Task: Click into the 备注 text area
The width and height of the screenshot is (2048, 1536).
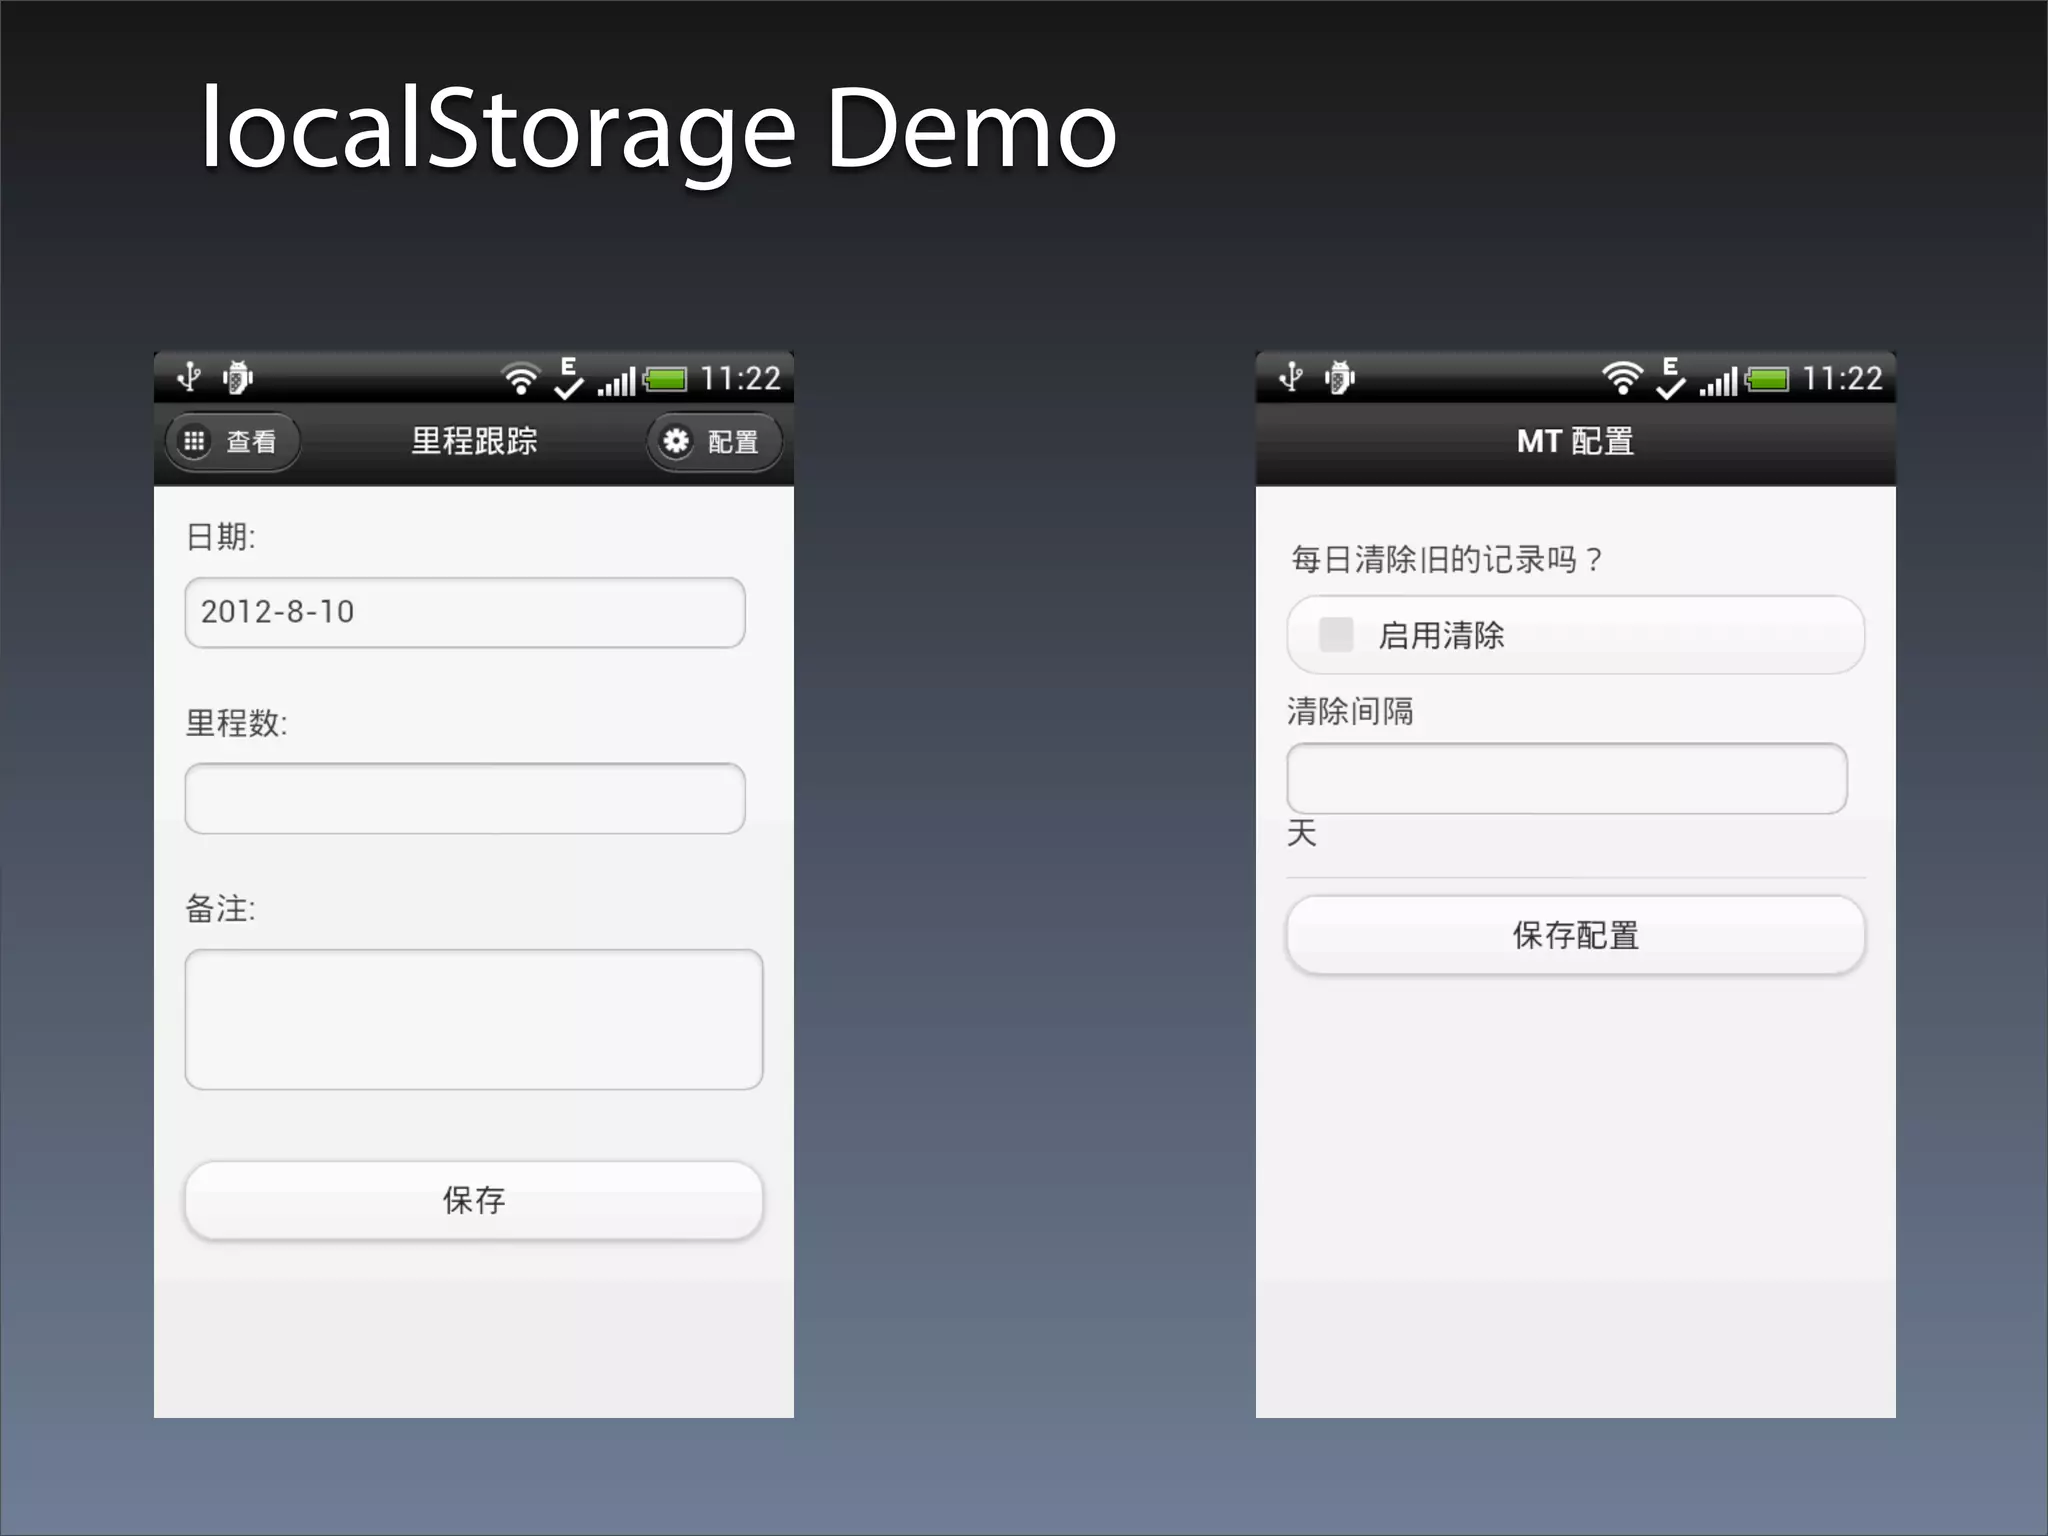Action: [474, 1019]
